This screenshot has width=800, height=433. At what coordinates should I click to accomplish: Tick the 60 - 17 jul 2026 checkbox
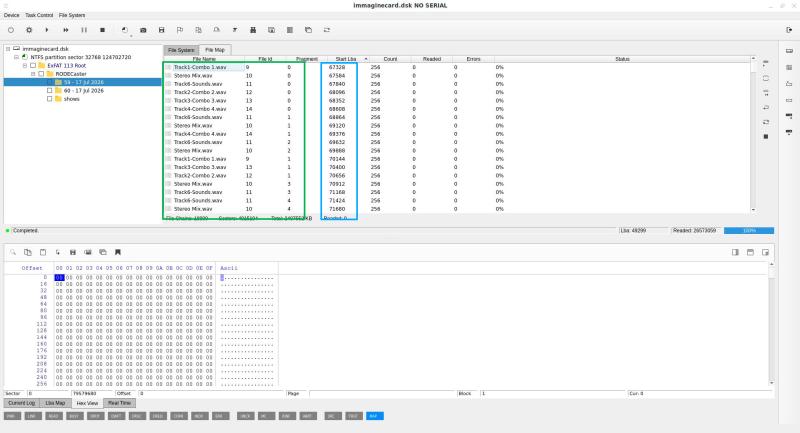(49, 91)
